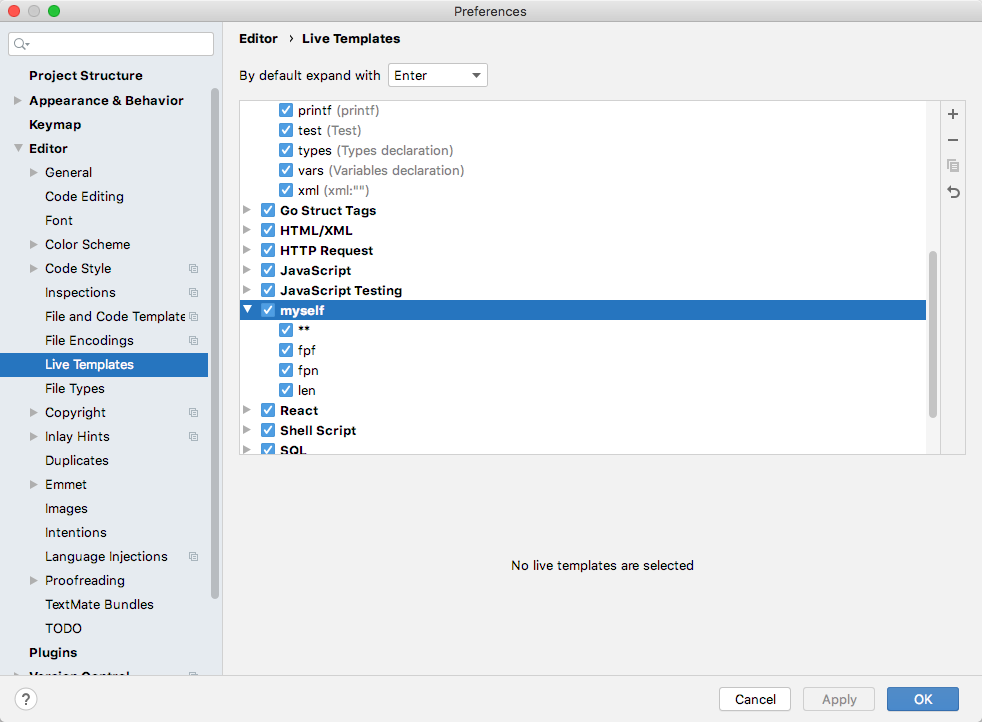Expand the JavaScript Testing group
Viewport: 982px width, 722px height.
click(x=247, y=290)
